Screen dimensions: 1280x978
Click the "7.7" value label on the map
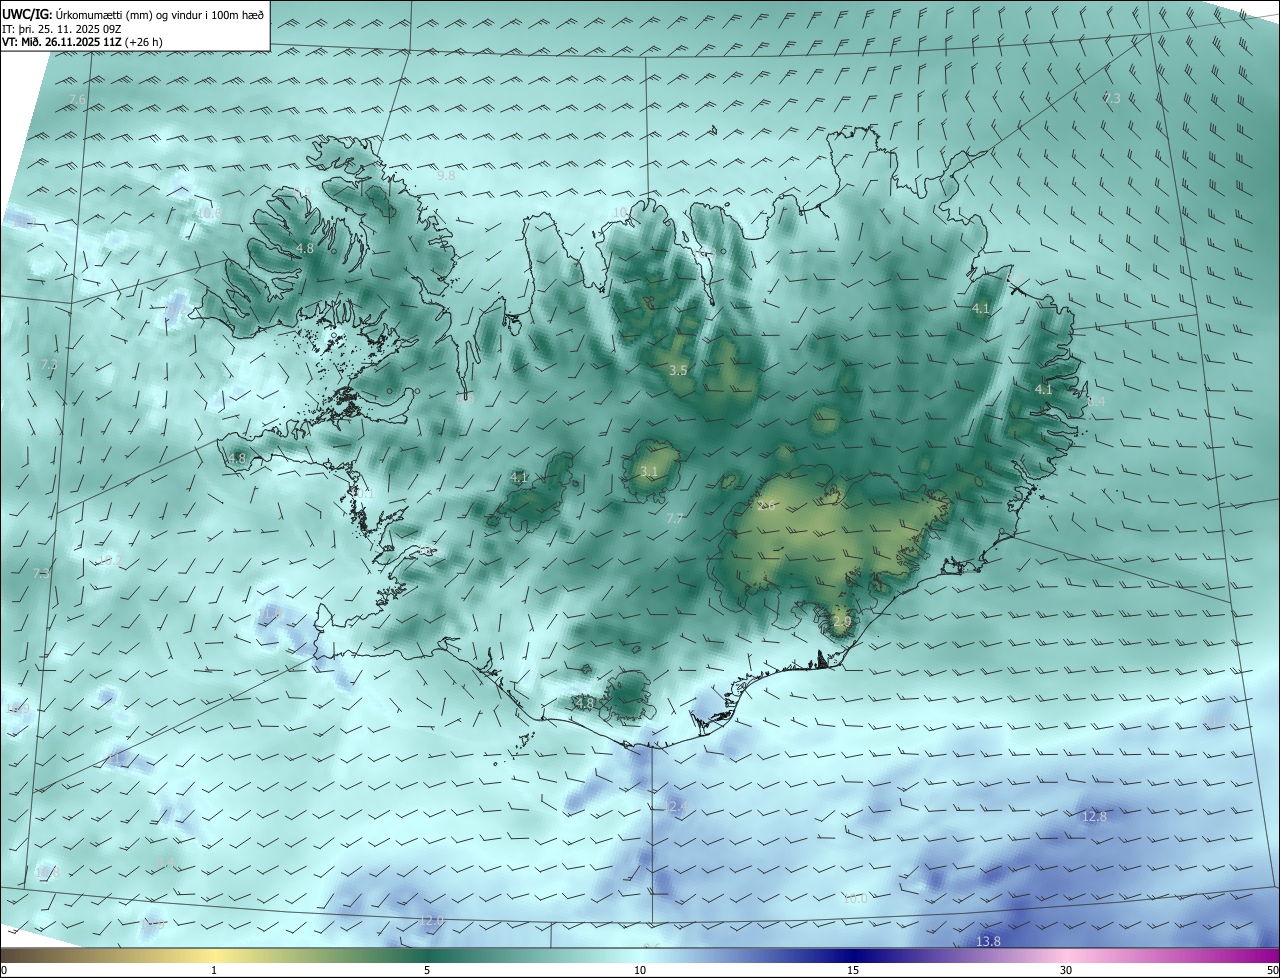[x=675, y=518]
